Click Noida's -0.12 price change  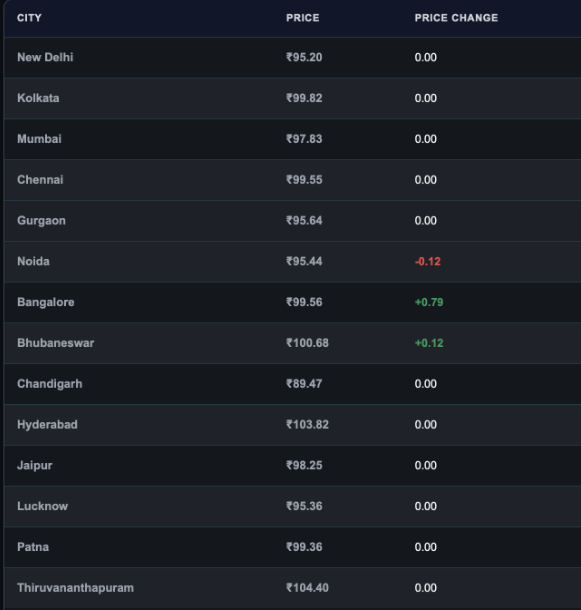(x=428, y=261)
